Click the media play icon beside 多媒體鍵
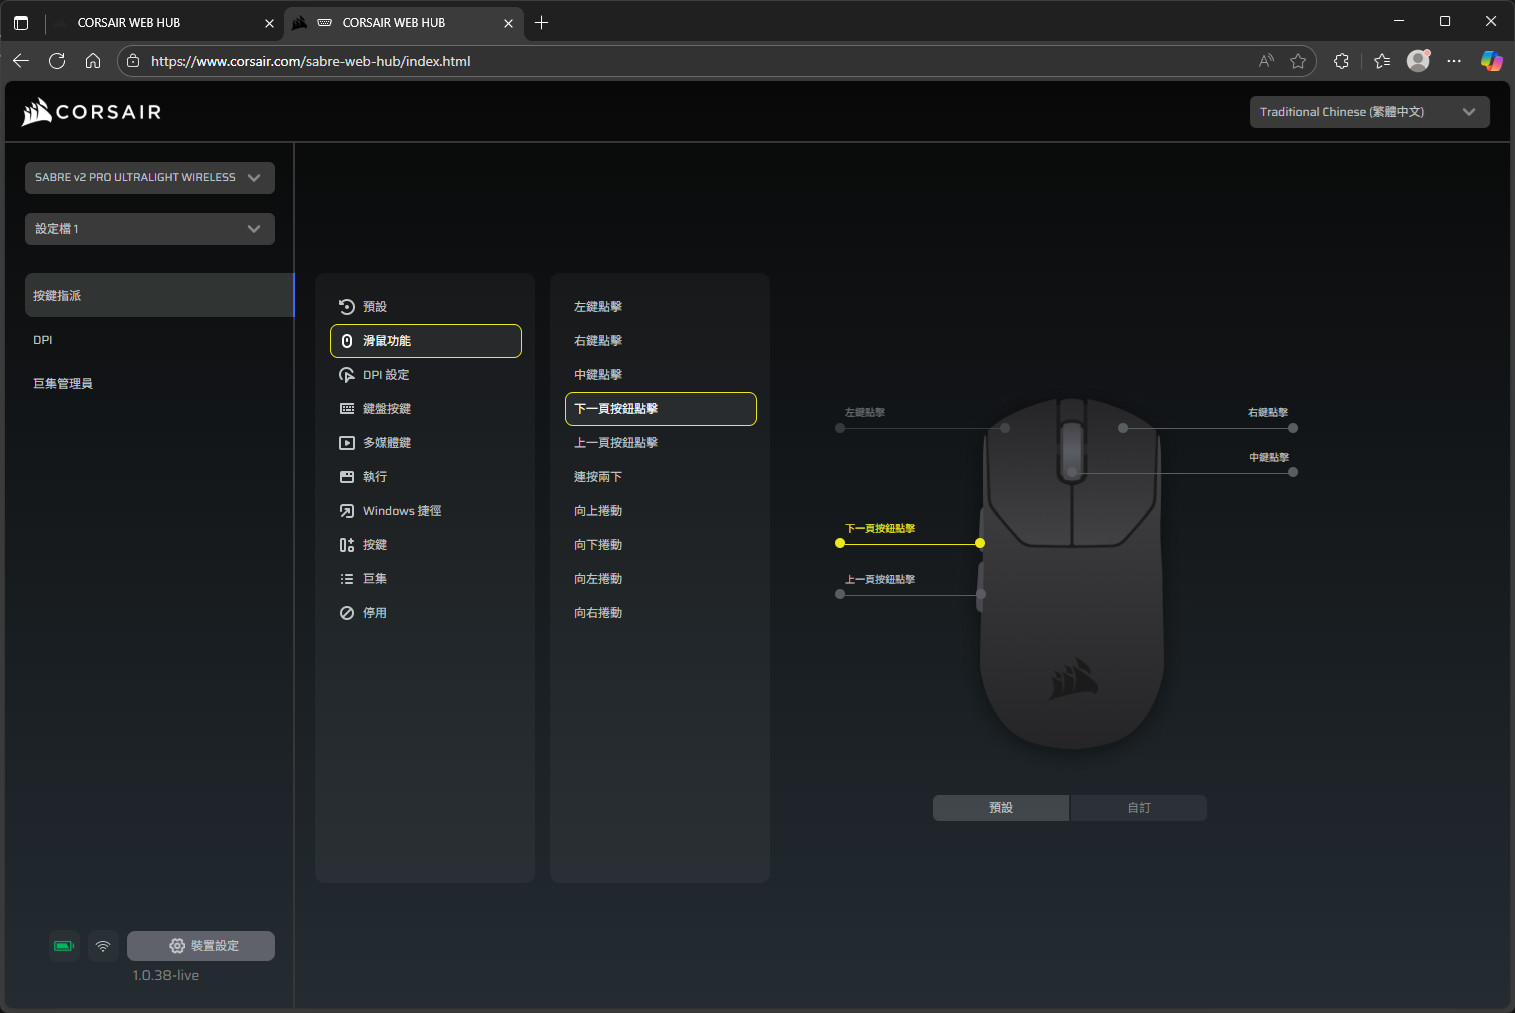1515x1013 pixels. [347, 443]
